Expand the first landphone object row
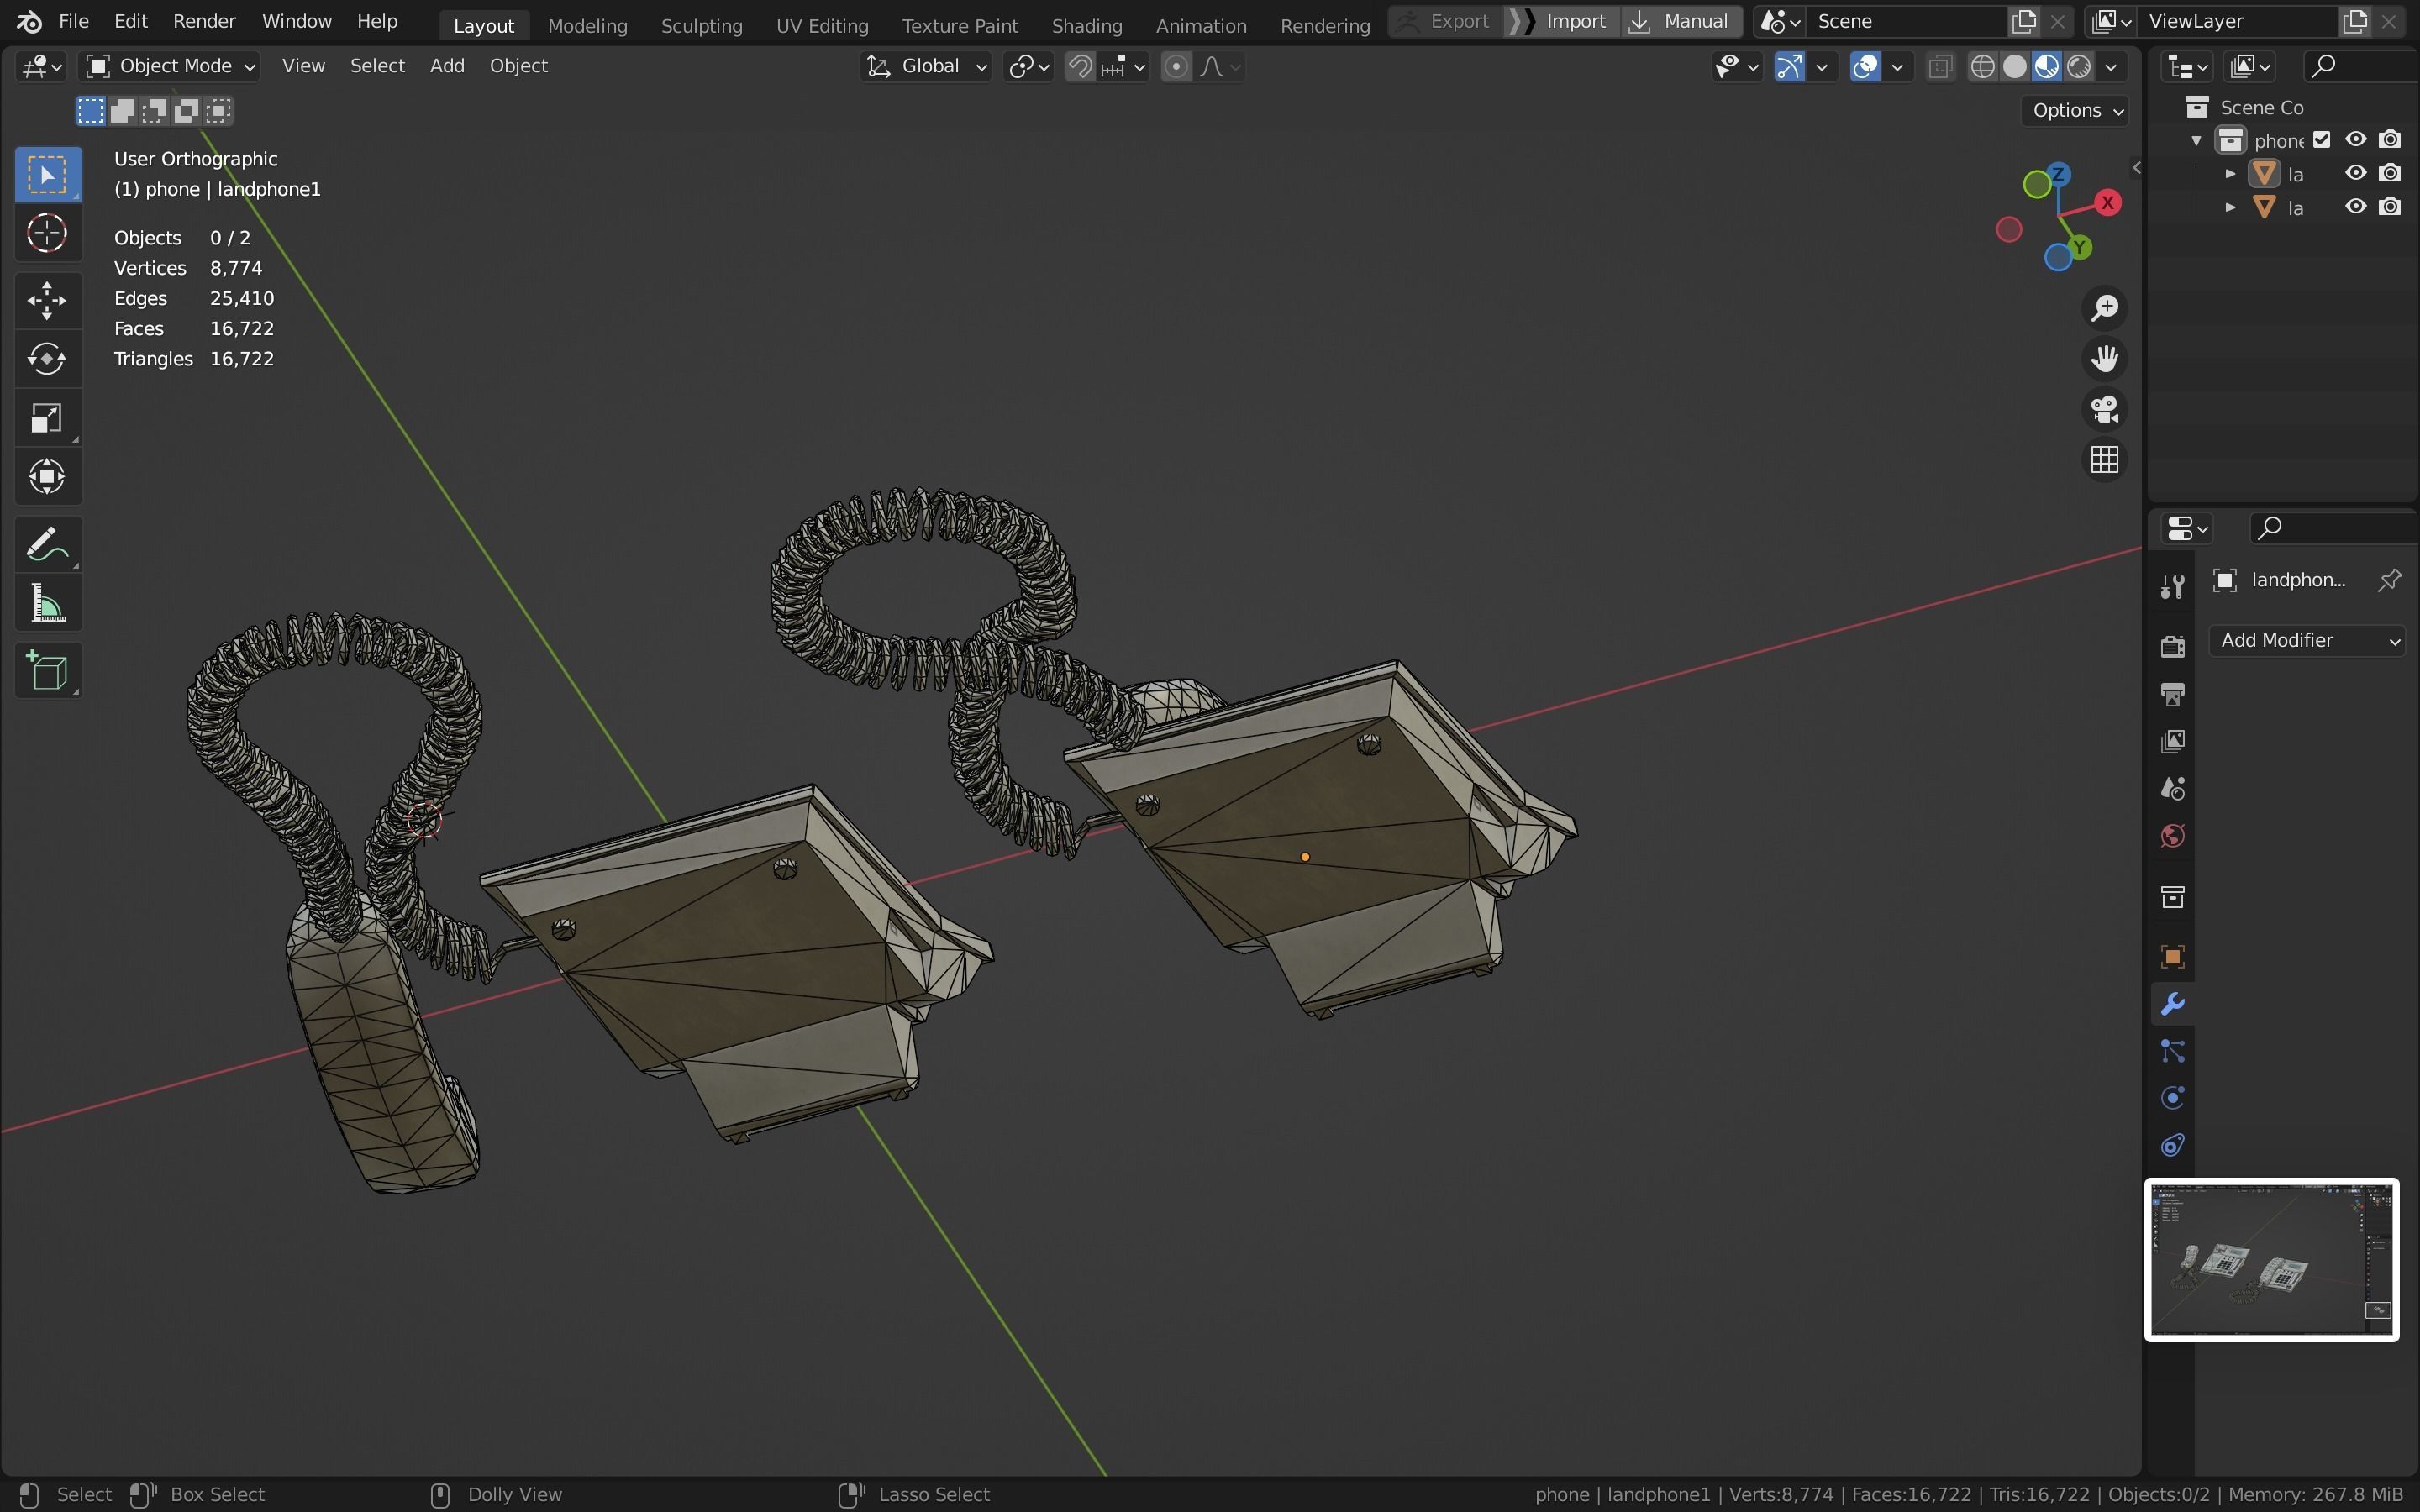2420x1512 pixels. (2230, 173)
